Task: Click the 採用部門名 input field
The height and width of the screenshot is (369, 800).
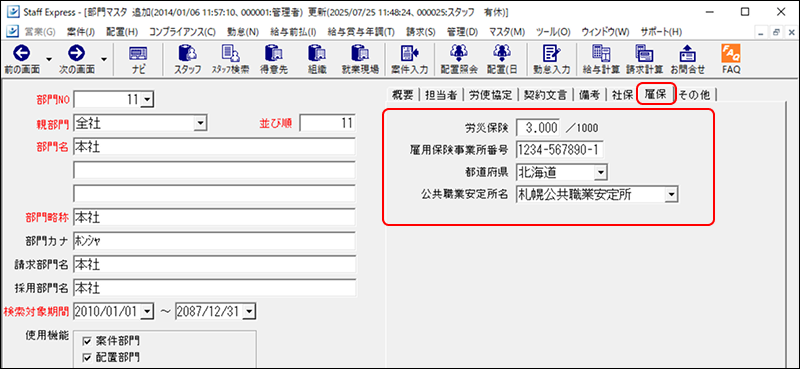Action: [x=214, y=288]
